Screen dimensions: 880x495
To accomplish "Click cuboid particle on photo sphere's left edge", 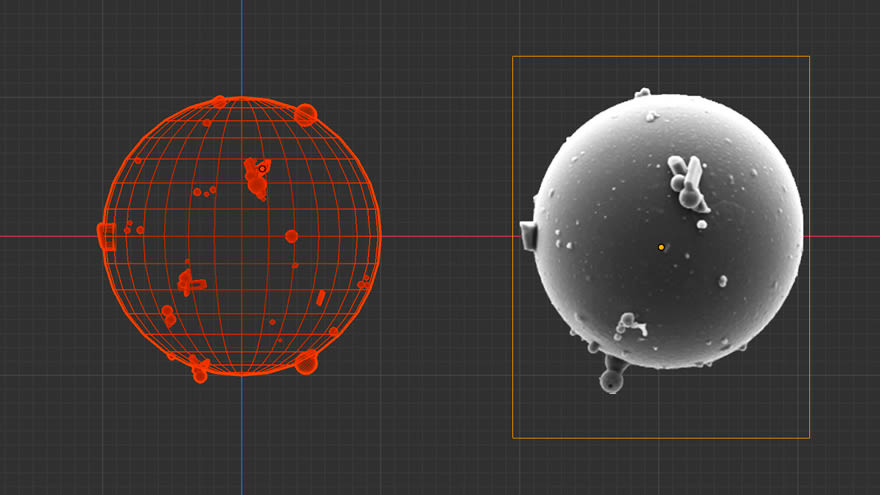I will 529,235.
